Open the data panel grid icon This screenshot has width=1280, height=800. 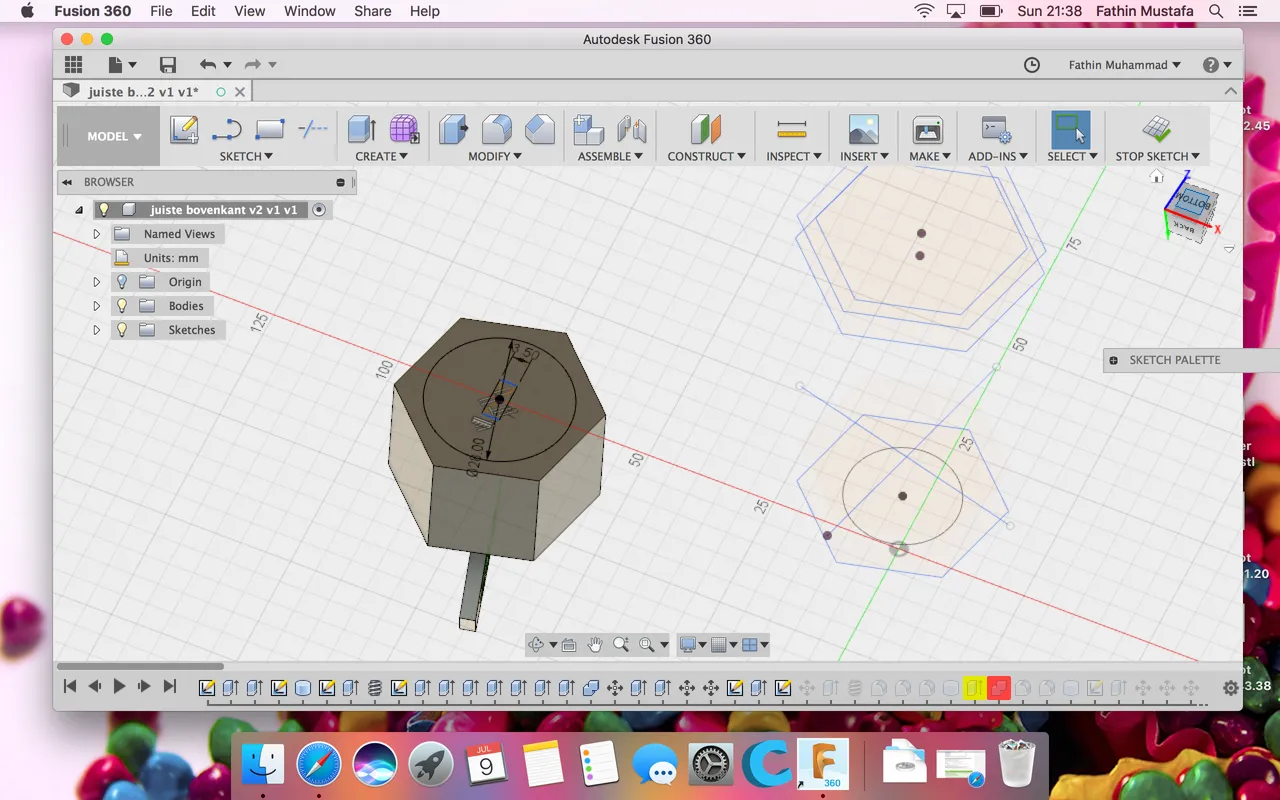tap(73, 65)
